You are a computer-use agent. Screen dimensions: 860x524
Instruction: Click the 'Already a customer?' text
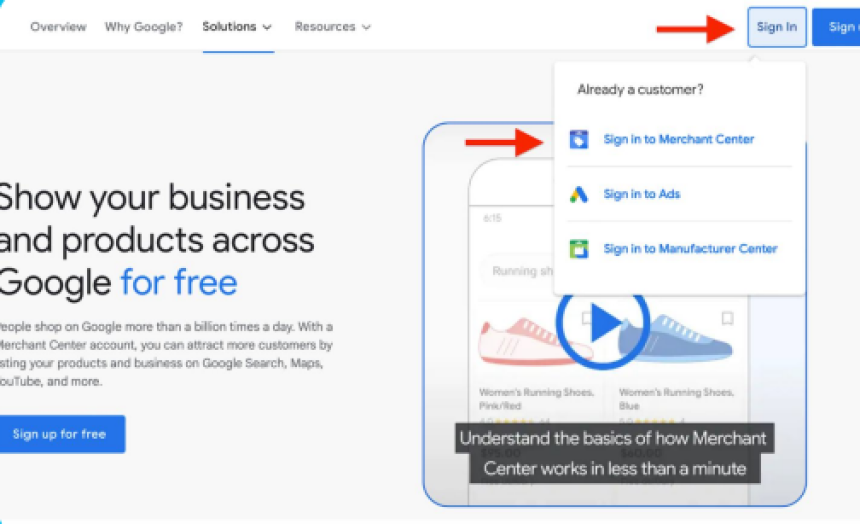pyautogui.click(x=640, y=89)
